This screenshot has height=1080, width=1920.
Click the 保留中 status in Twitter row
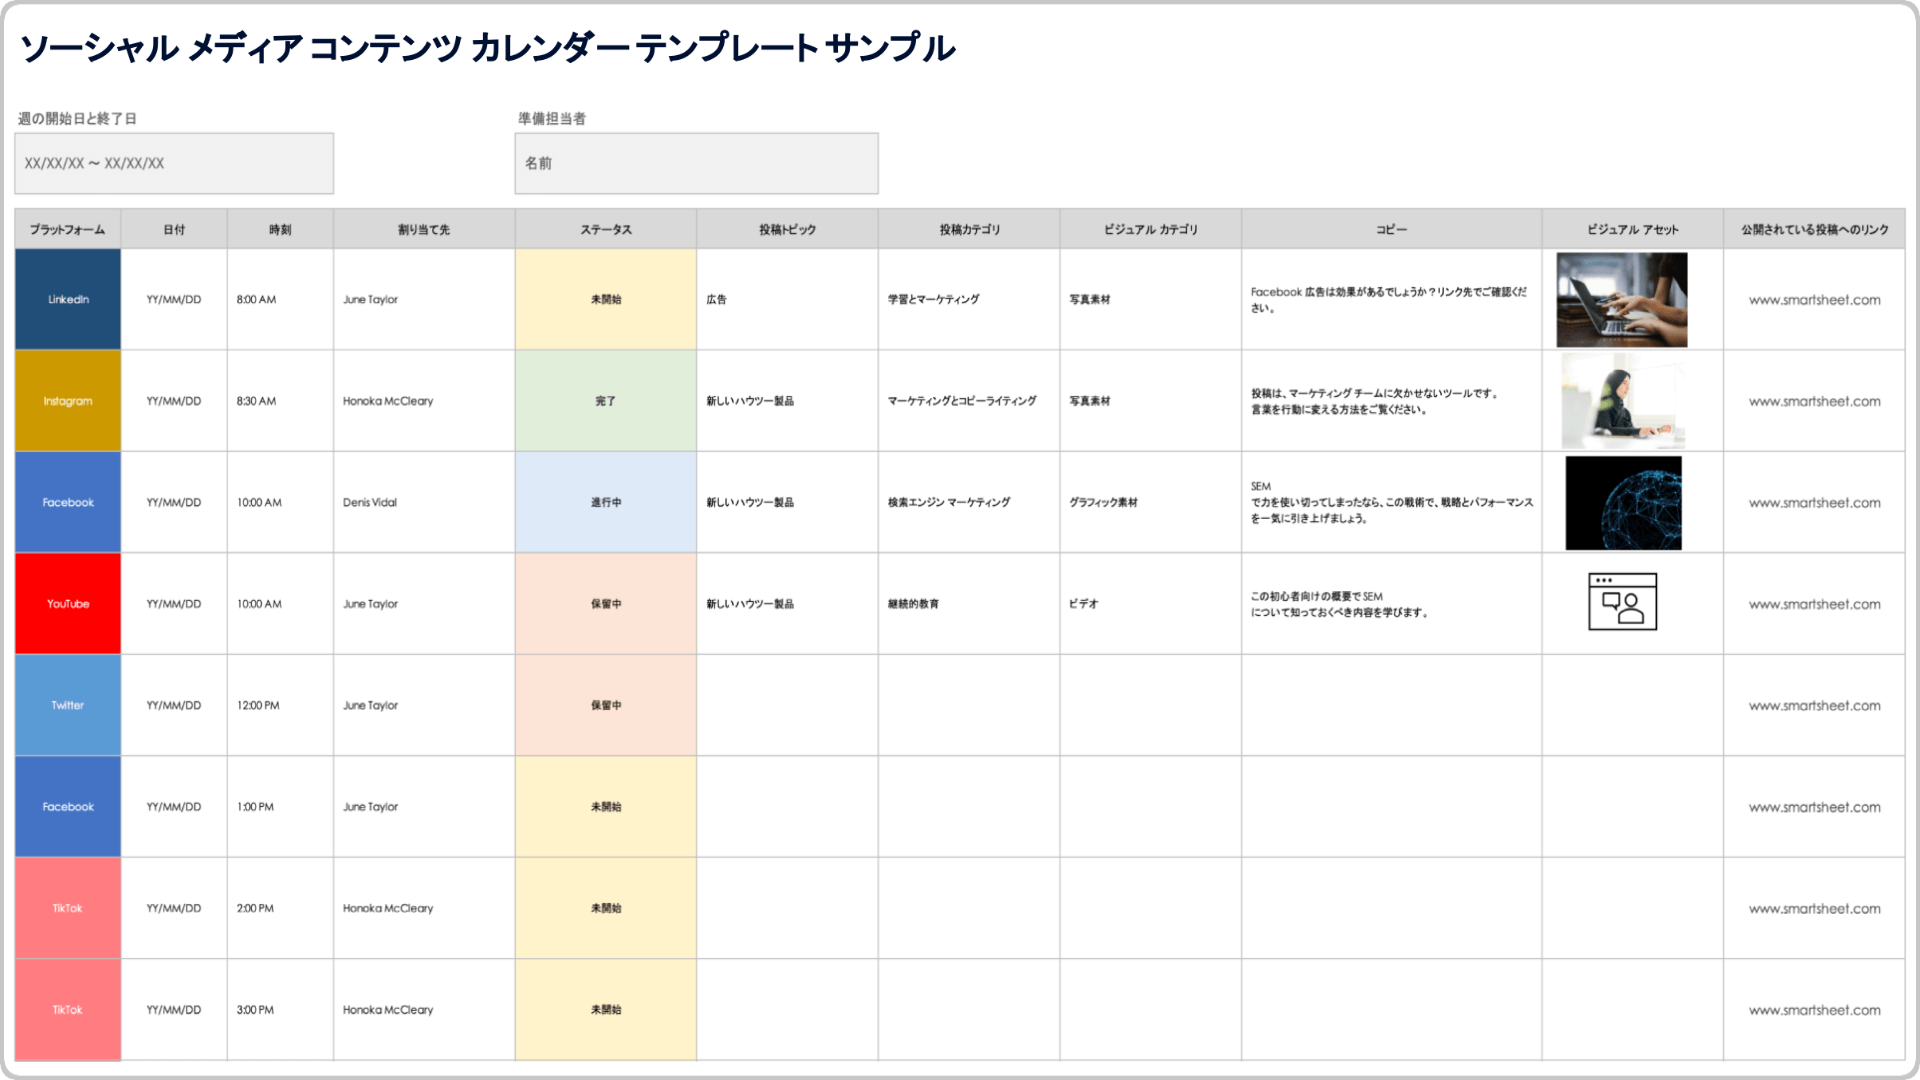[606, 705]
